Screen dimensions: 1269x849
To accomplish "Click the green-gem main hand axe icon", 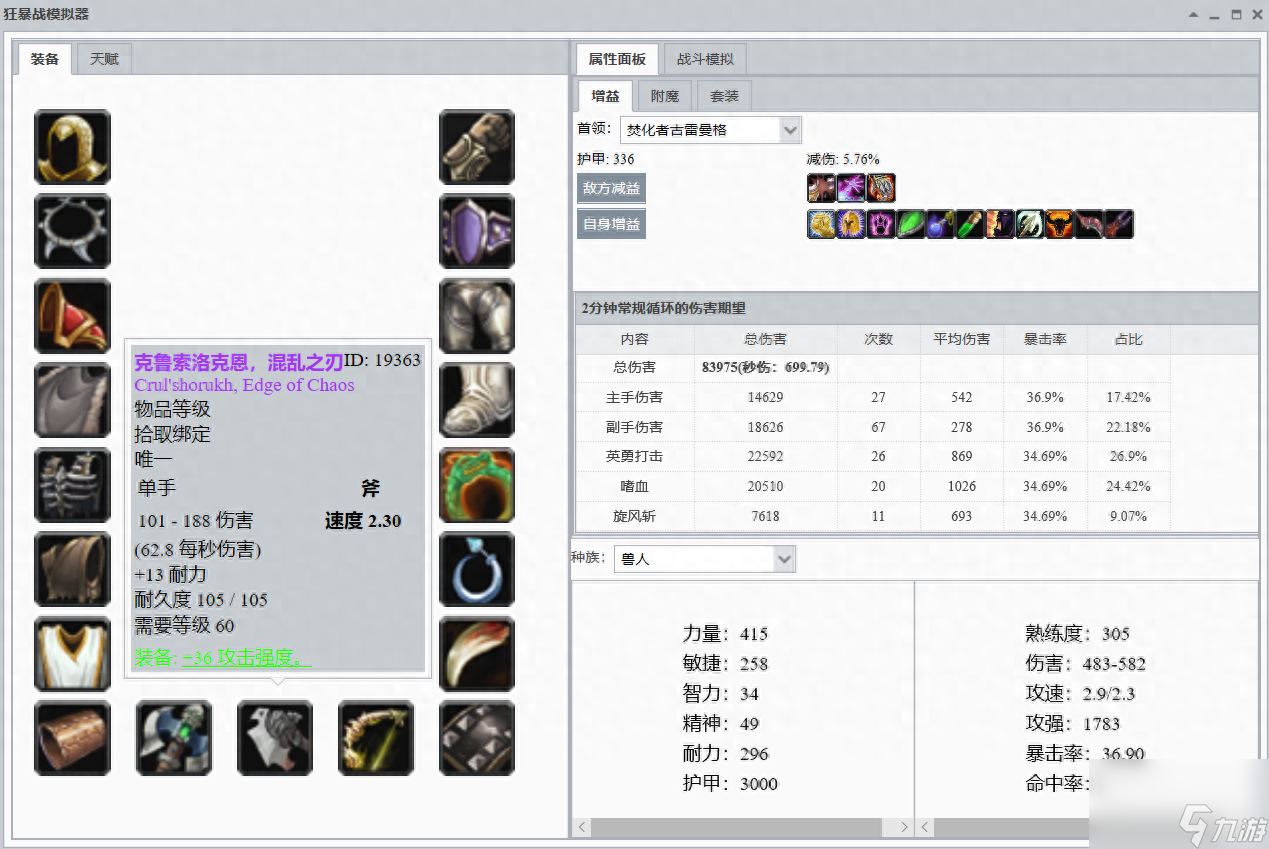I will click(x=174, y=738).
